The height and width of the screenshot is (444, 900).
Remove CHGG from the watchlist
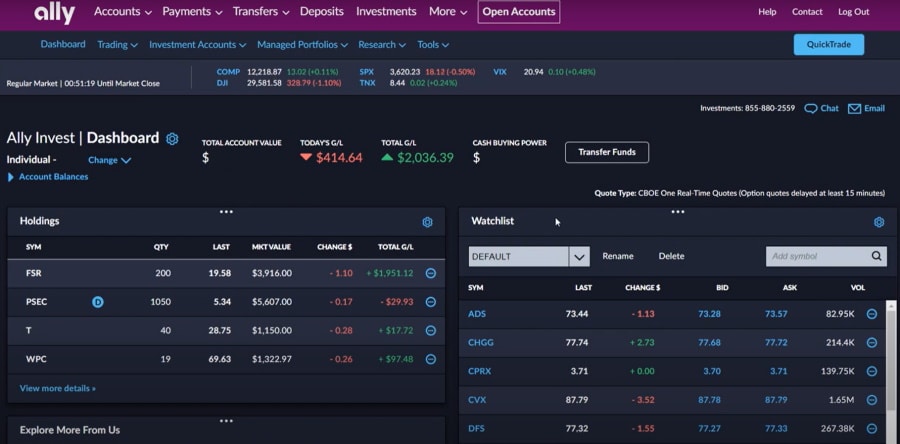click(x=871, y=343)
